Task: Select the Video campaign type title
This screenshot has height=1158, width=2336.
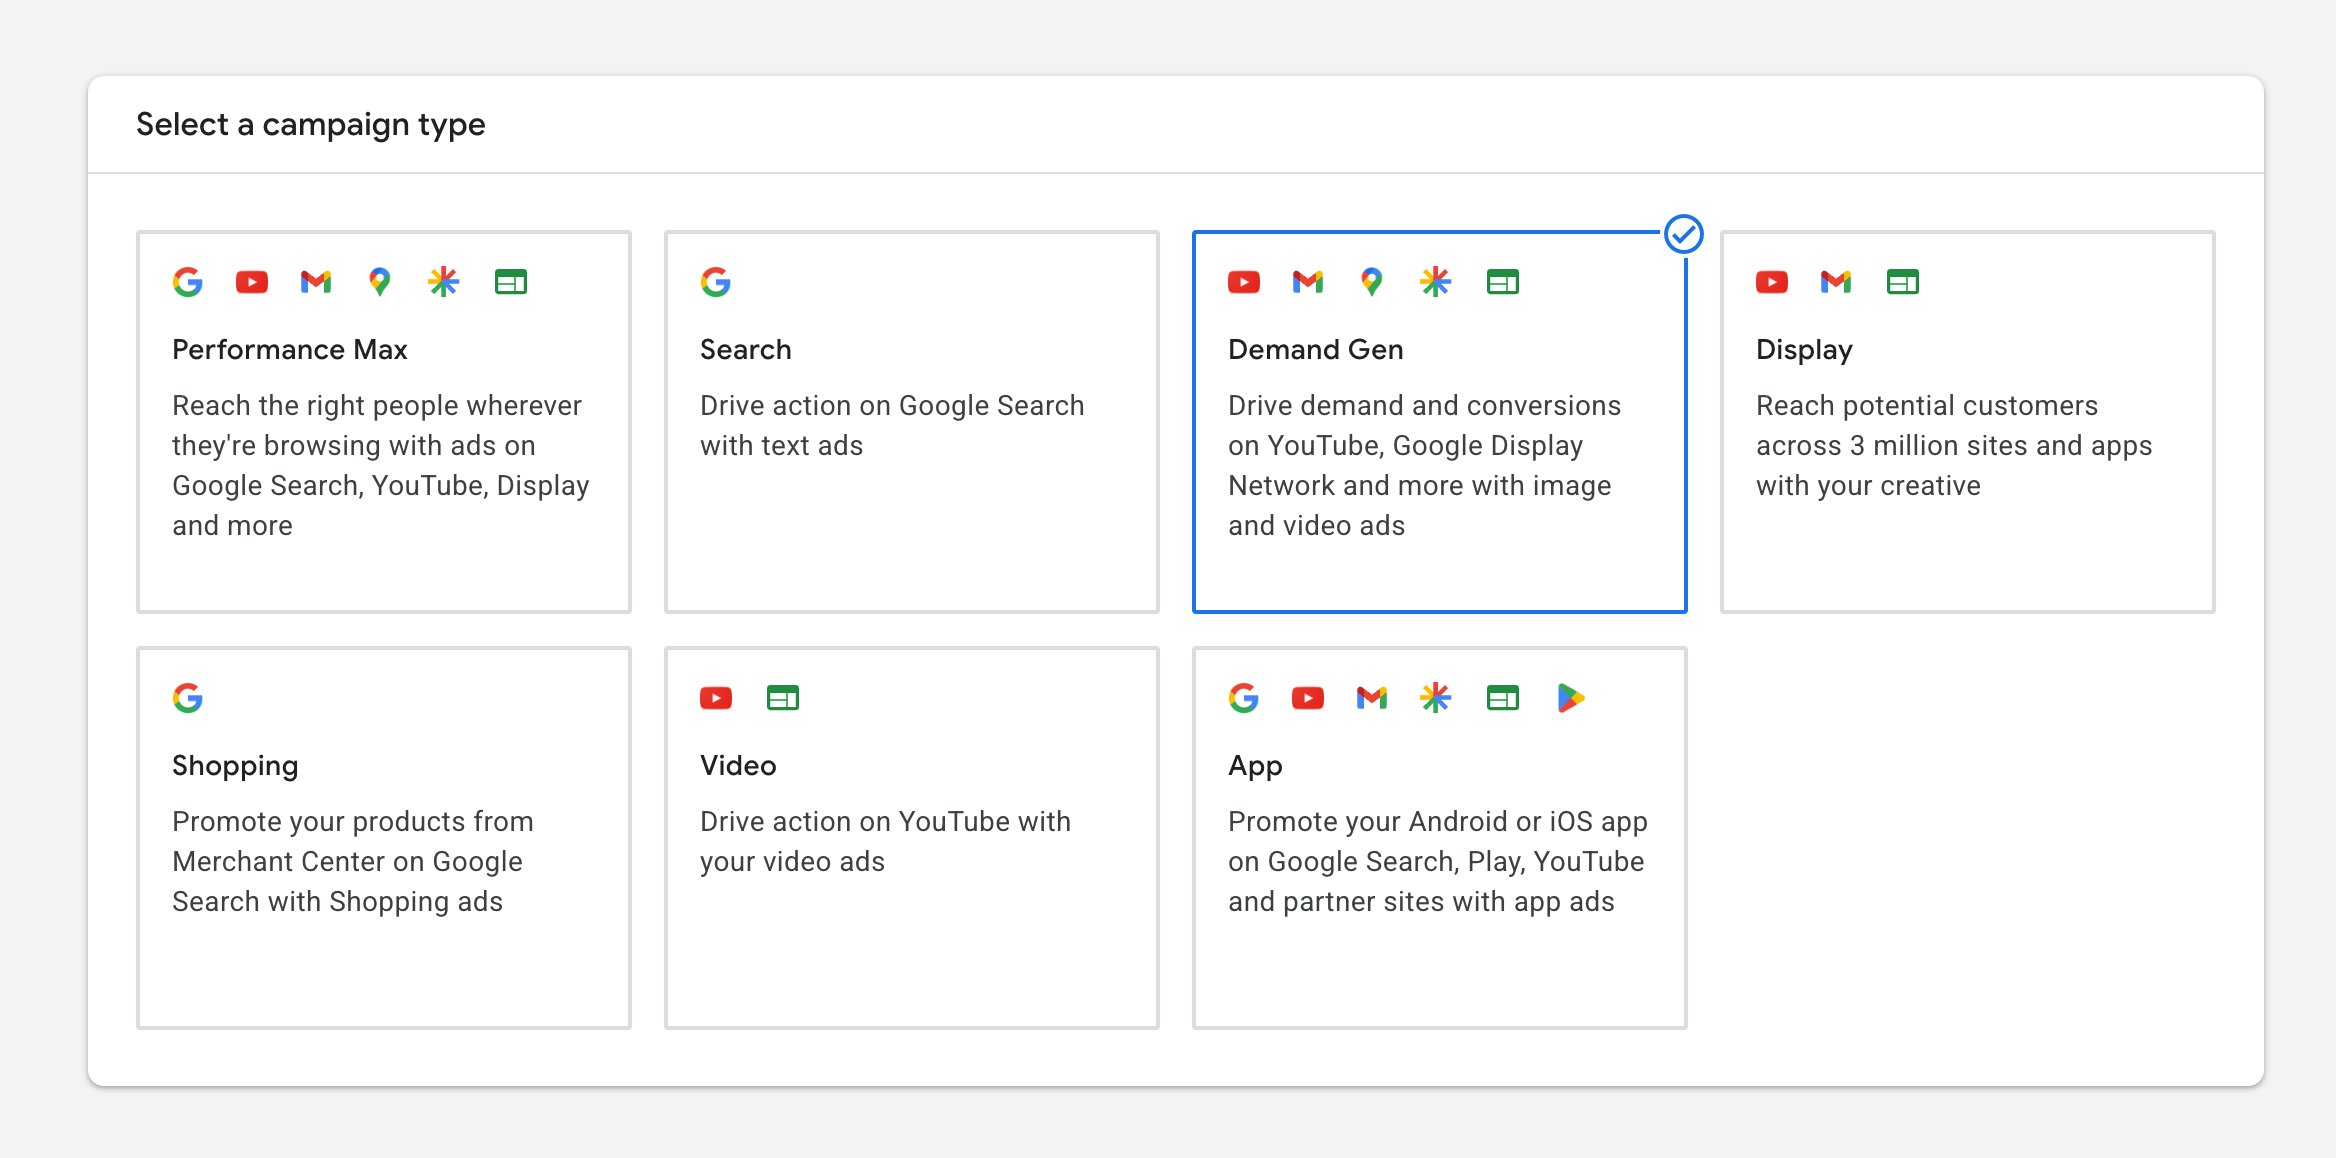Action: 738,765
